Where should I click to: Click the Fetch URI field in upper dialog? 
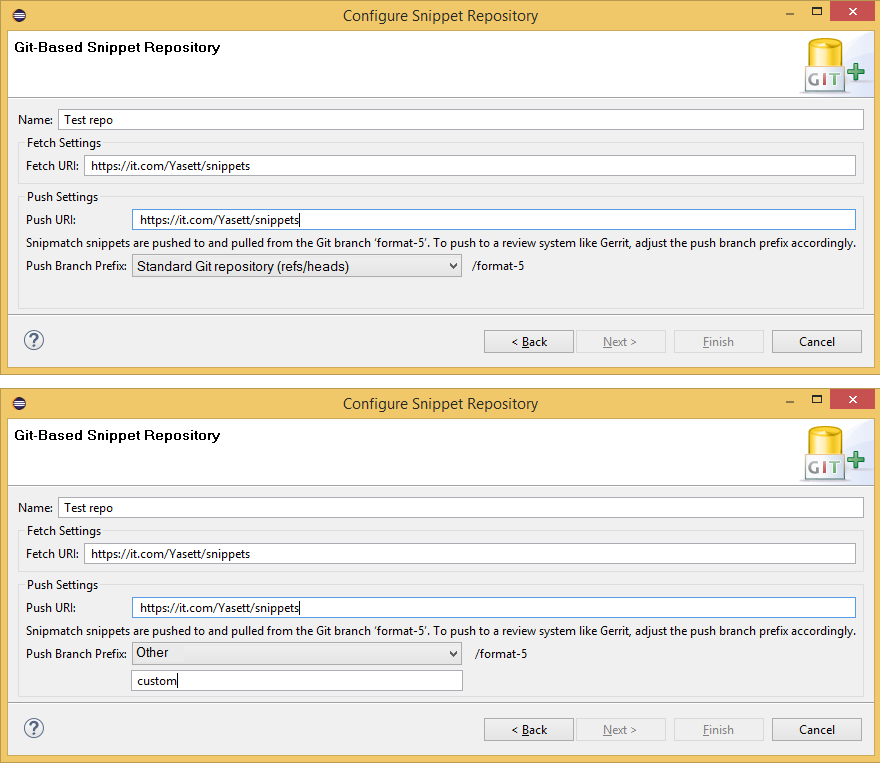470,166
